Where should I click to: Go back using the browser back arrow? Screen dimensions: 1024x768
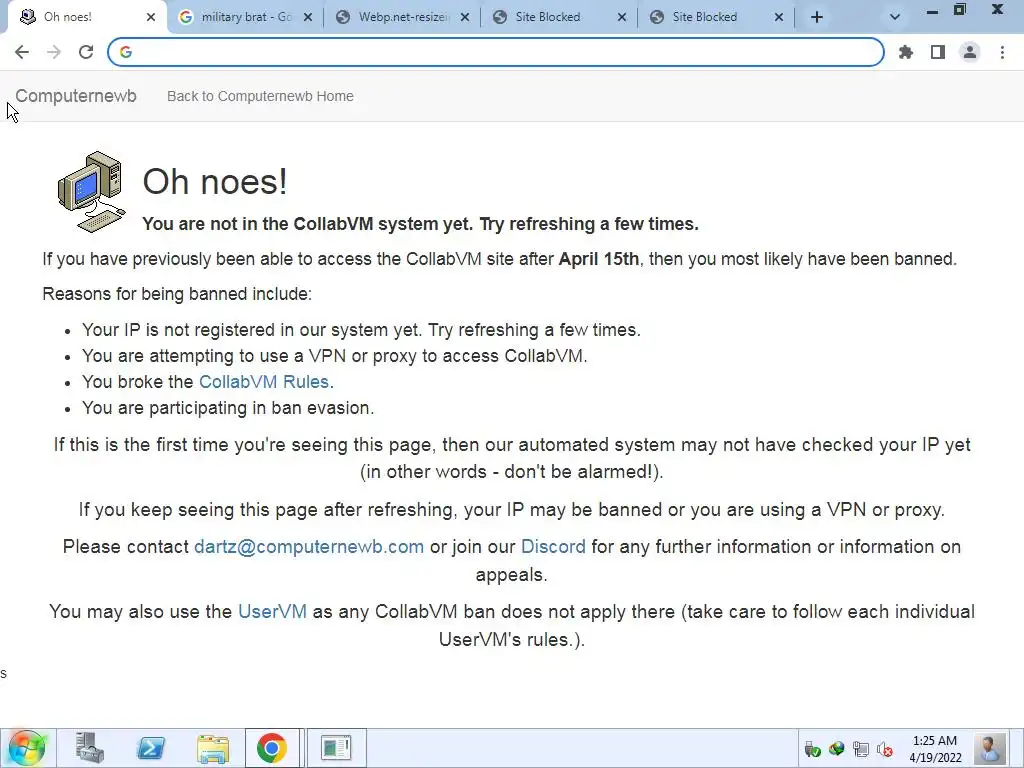click(22, 52)
